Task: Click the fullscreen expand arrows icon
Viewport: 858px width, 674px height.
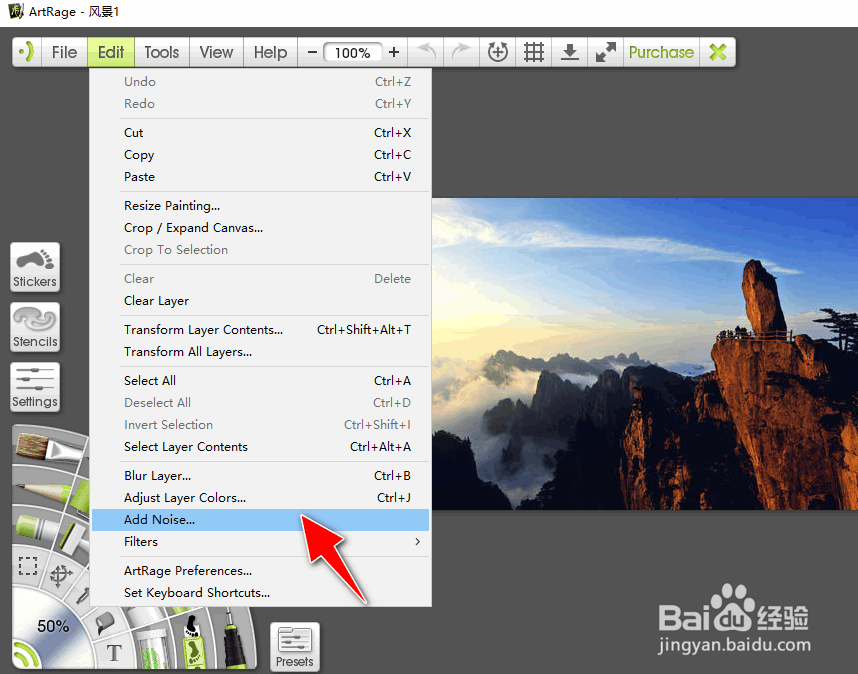Action: click(x=606, y=52)
